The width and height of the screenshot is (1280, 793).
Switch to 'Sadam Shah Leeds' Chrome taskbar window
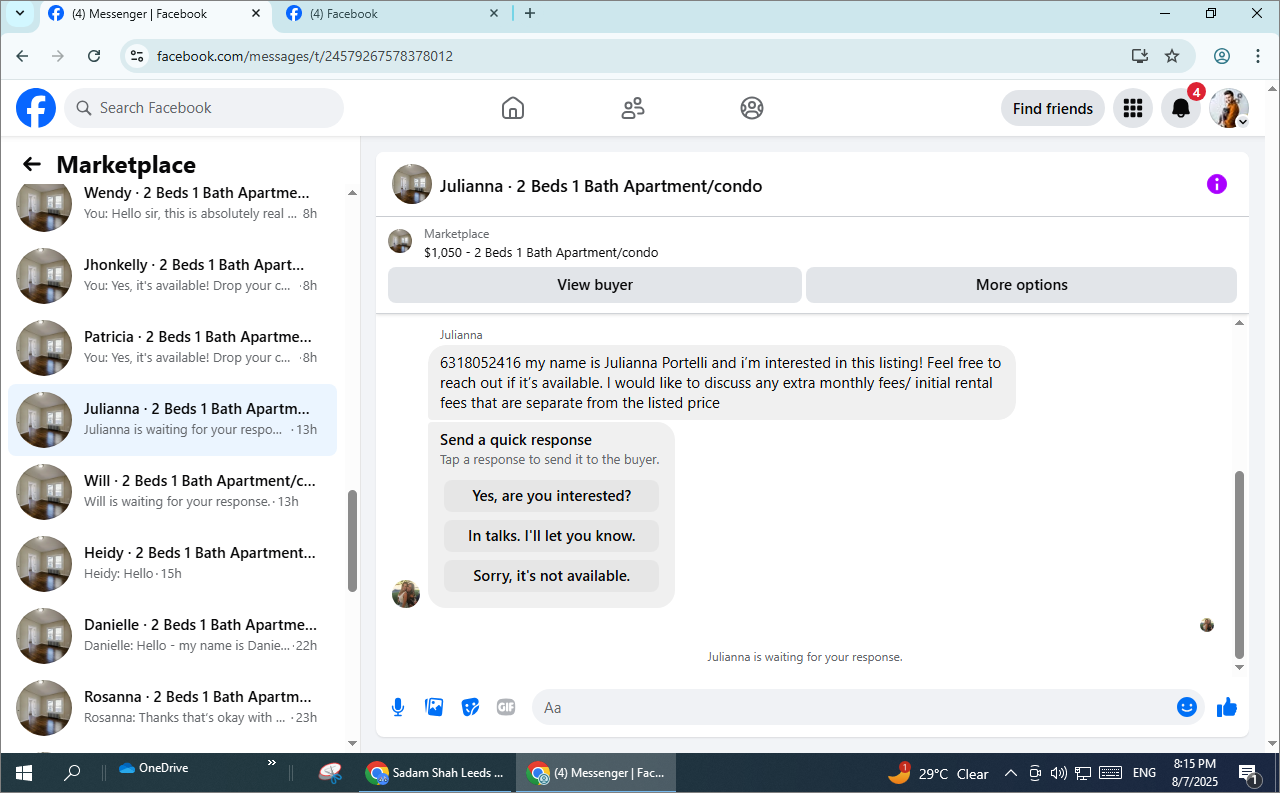point(436,773)
